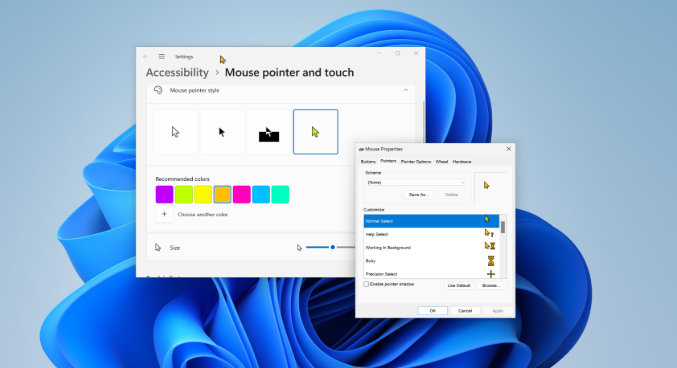Go back using the Settings back arrow

click(x=146, y=57)
